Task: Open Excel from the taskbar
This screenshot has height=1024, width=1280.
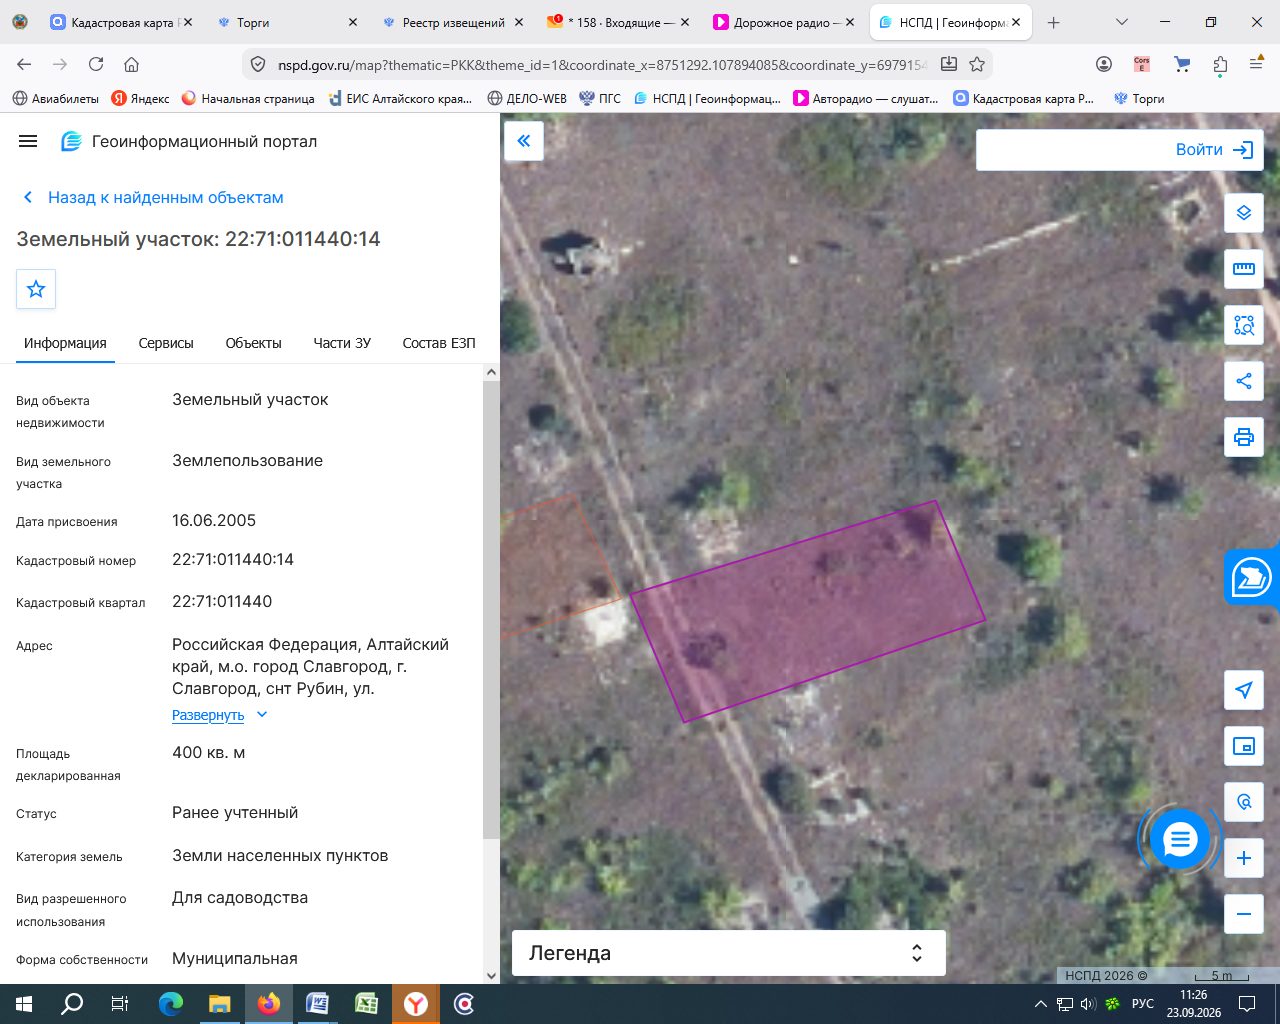Action: pos(366,1004)
